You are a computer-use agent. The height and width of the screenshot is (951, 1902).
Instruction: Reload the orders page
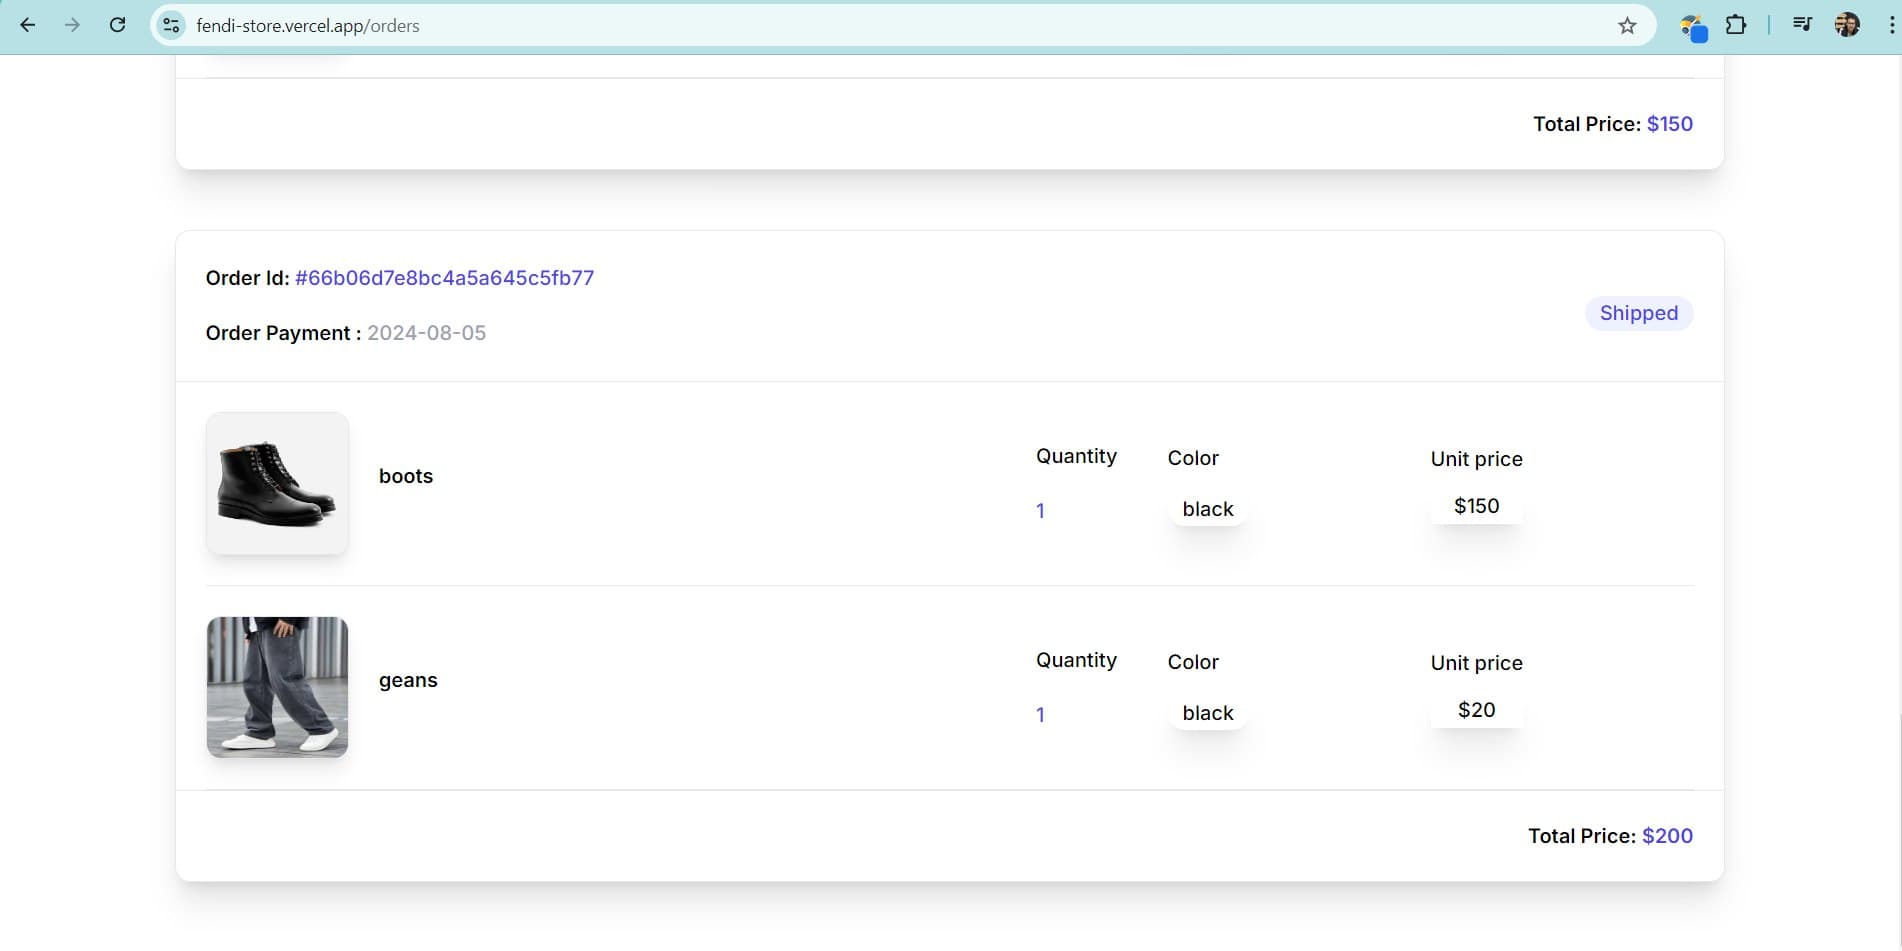pyautogui.click(x=117, y=25)
